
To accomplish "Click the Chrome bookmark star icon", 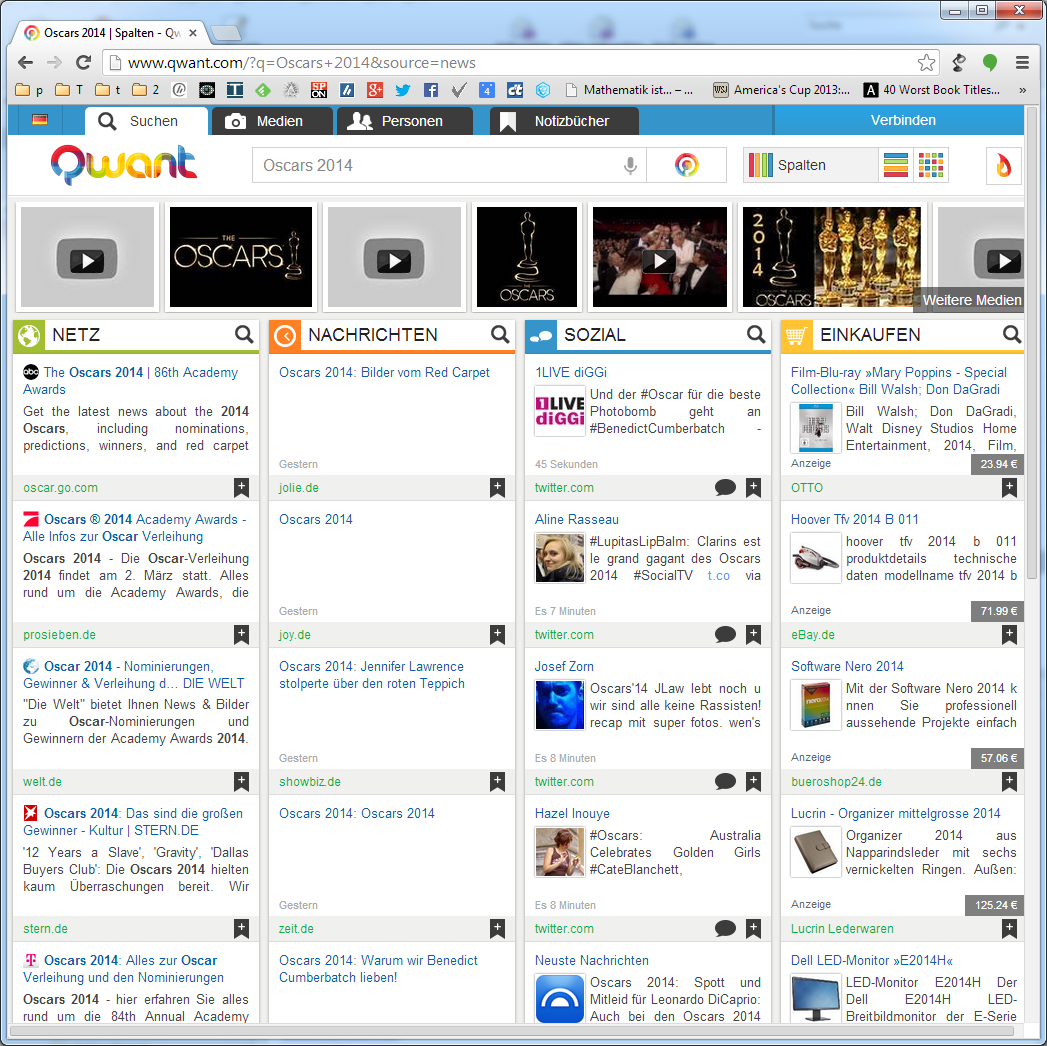I will [927, 62].
